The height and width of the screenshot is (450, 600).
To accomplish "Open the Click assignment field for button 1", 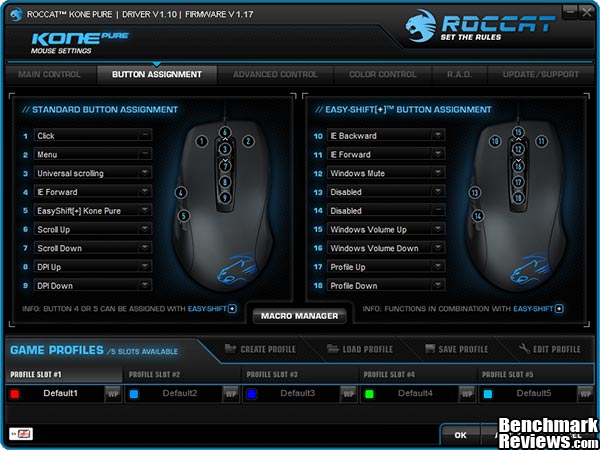I will click(x=93, y=135).
